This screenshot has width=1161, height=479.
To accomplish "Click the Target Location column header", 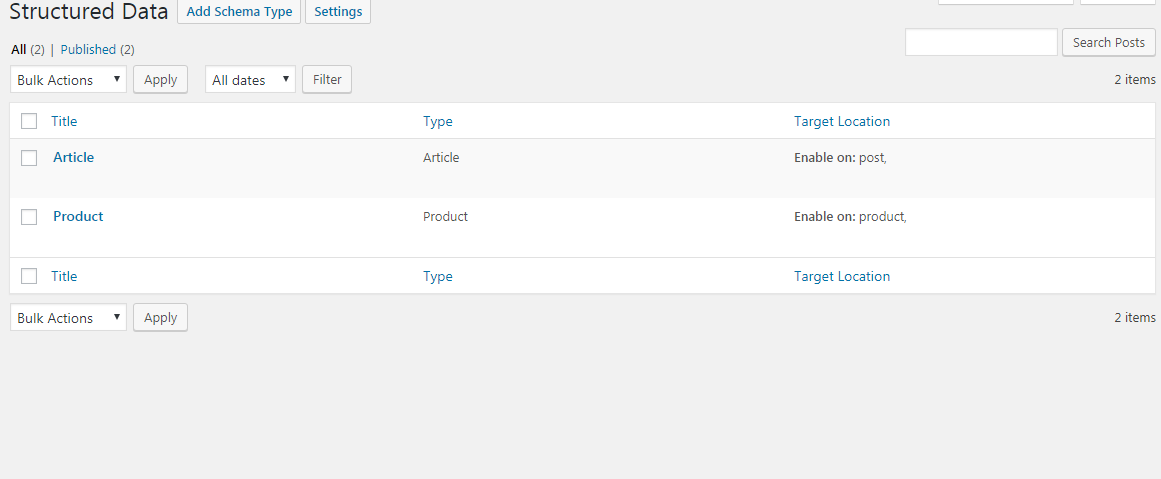I will (x=842, y=121).
